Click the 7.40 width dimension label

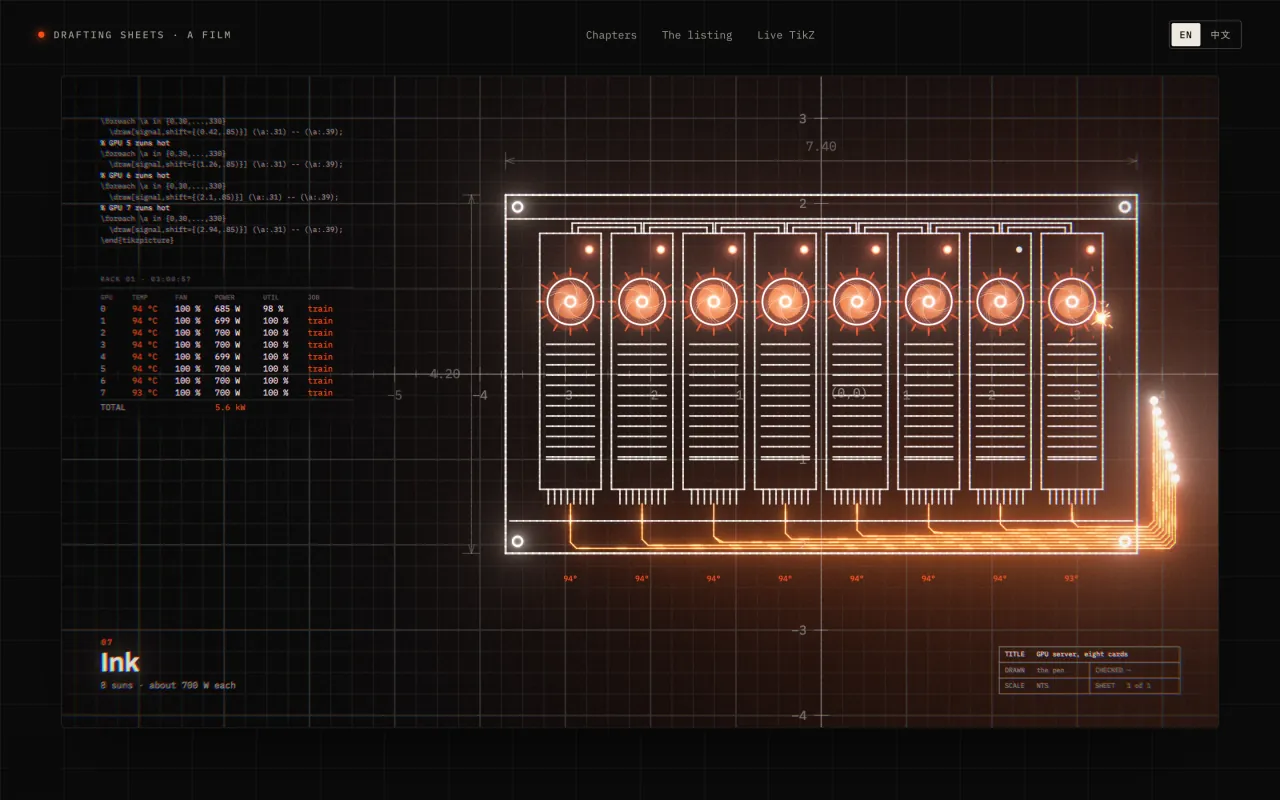[821, 147]
